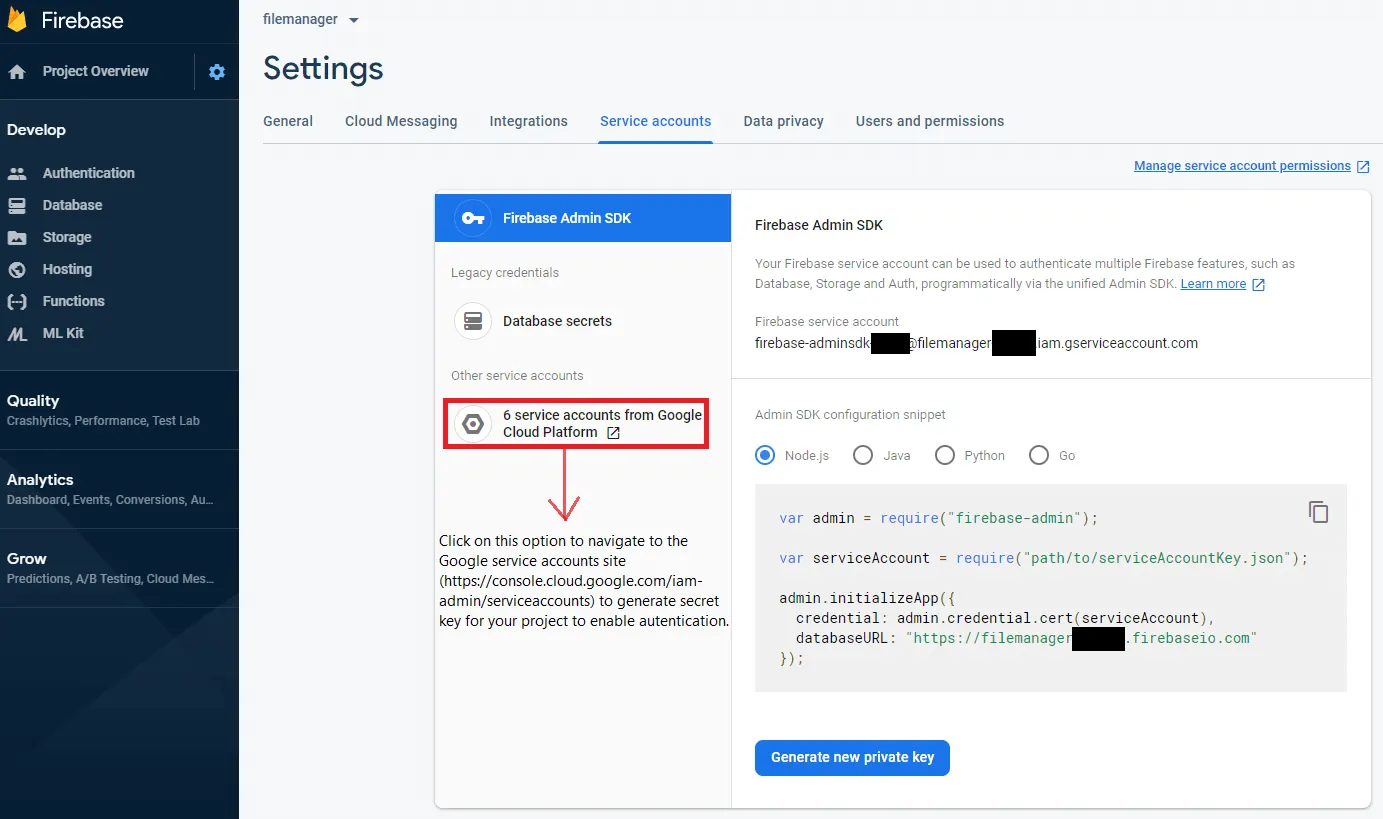Expand the Analytics section
Image resolution: width=1383 pixels, height=819 pixels.
point(119,488)
